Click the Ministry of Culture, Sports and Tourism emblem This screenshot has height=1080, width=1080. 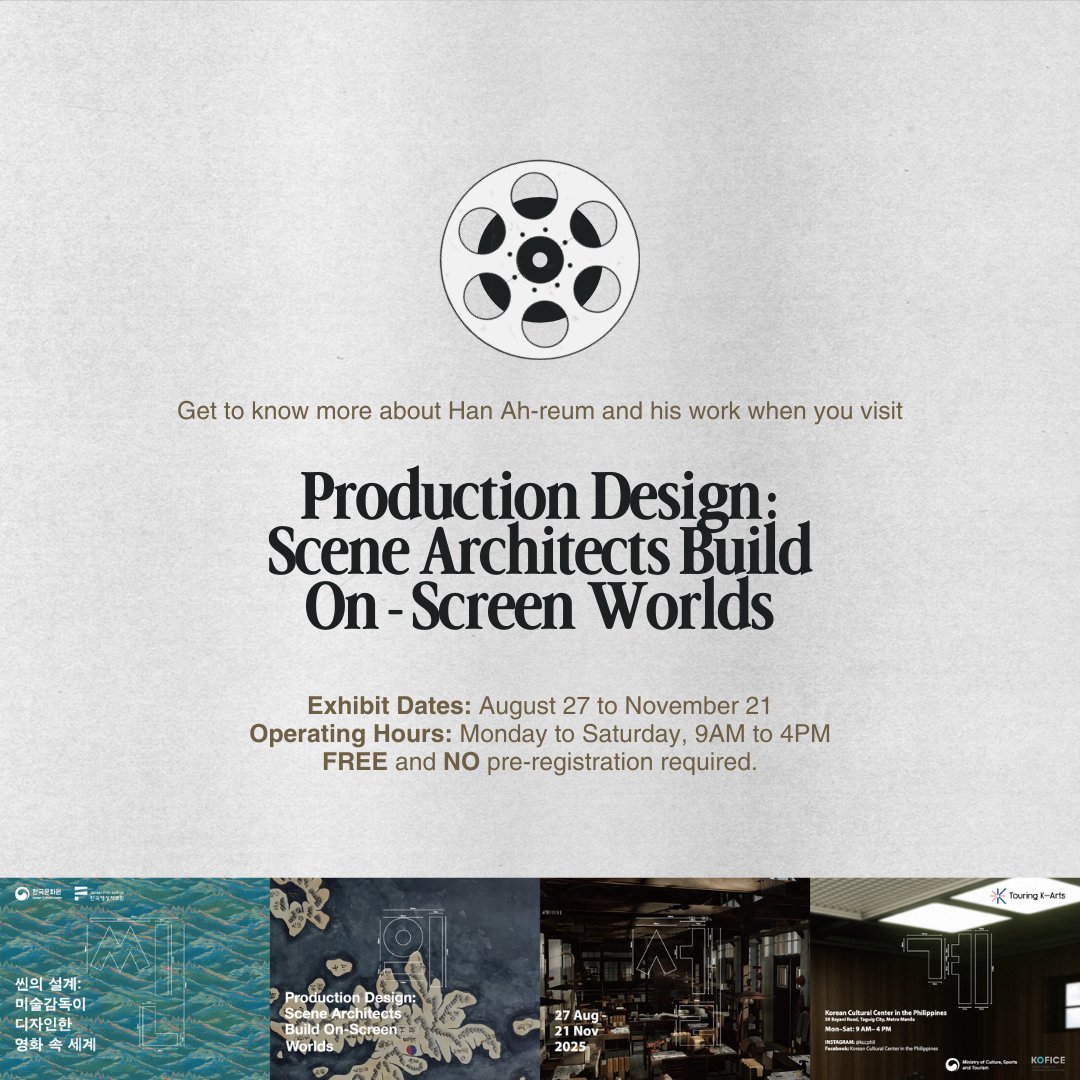952,1064
